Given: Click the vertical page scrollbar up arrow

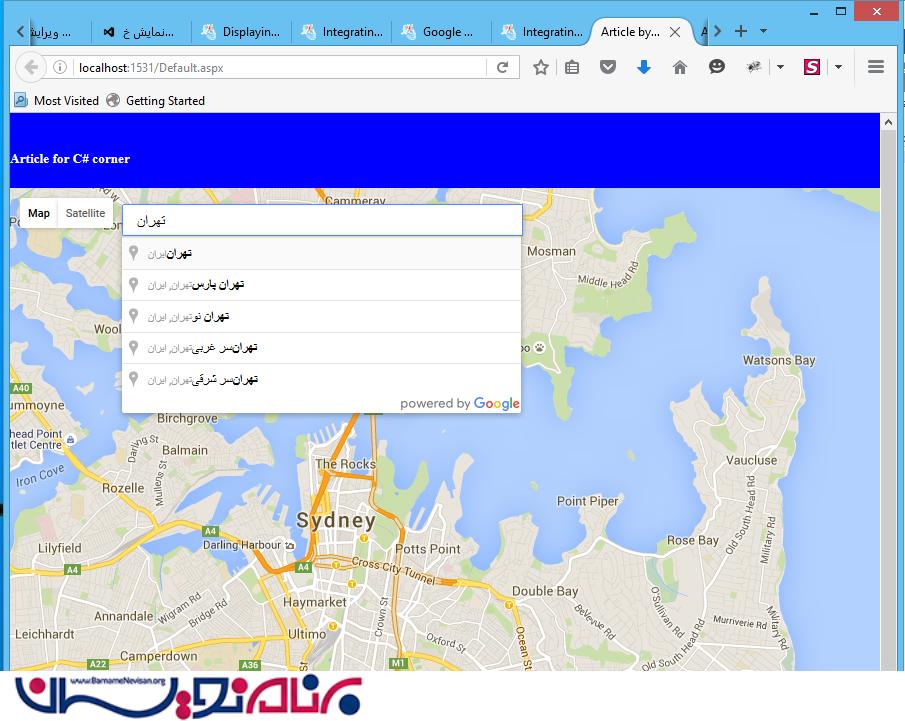Looking at the screenshot, I should 888,123.
